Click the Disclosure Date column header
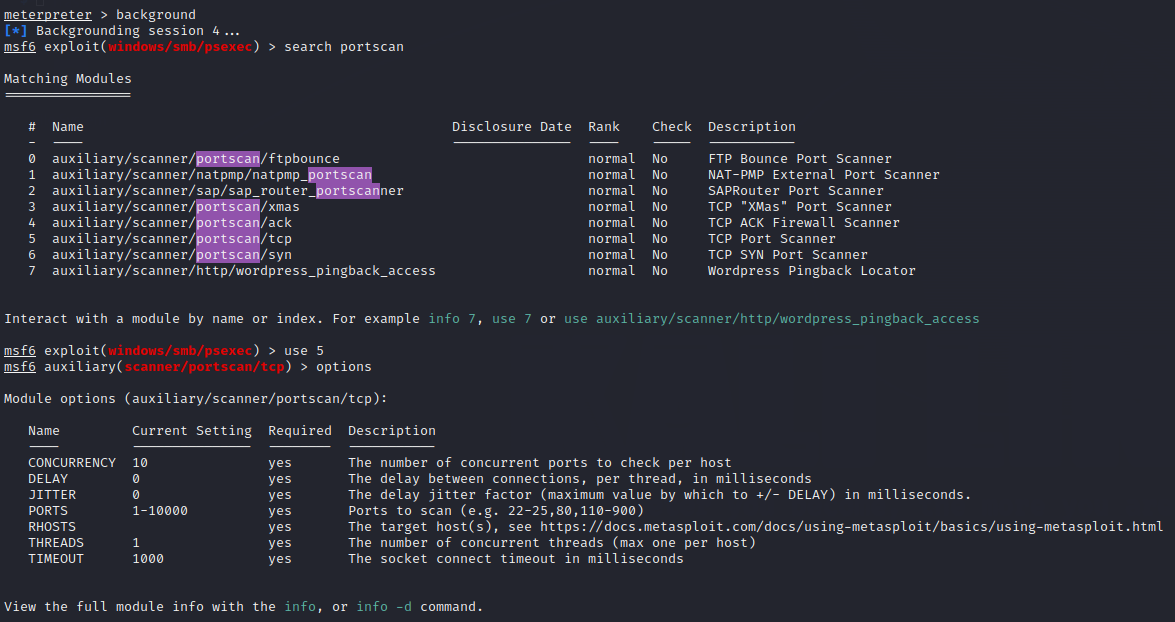The image size is (1175, 622). 511,127
